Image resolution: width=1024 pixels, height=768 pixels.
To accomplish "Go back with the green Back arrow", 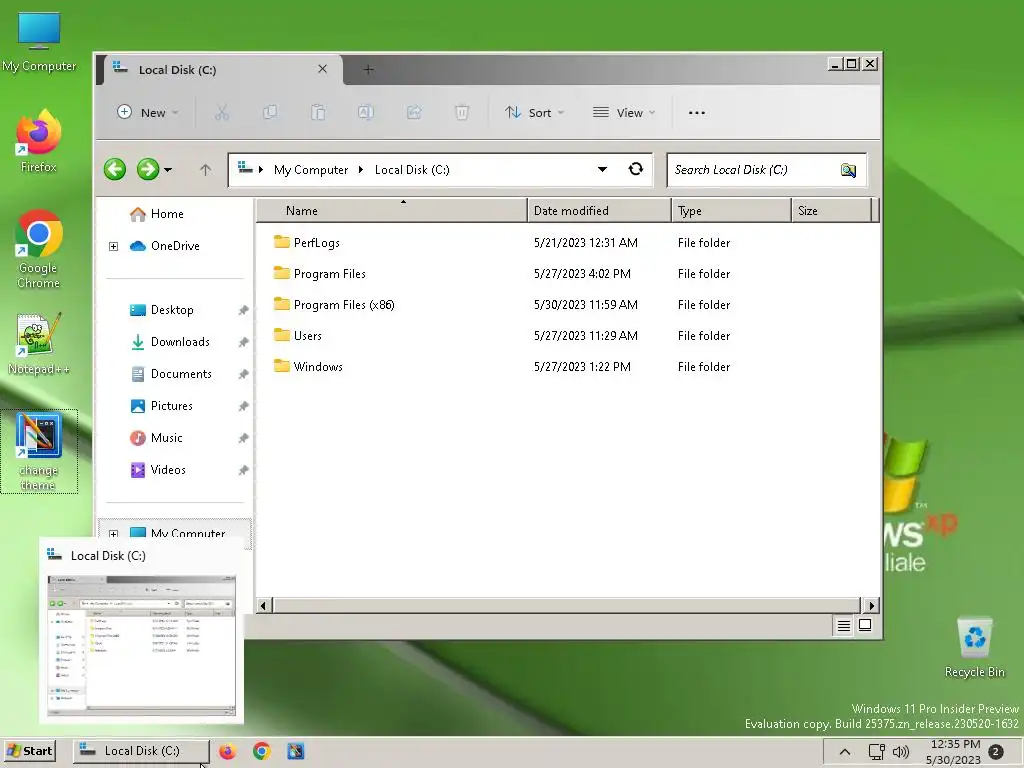I will (115, 170).
